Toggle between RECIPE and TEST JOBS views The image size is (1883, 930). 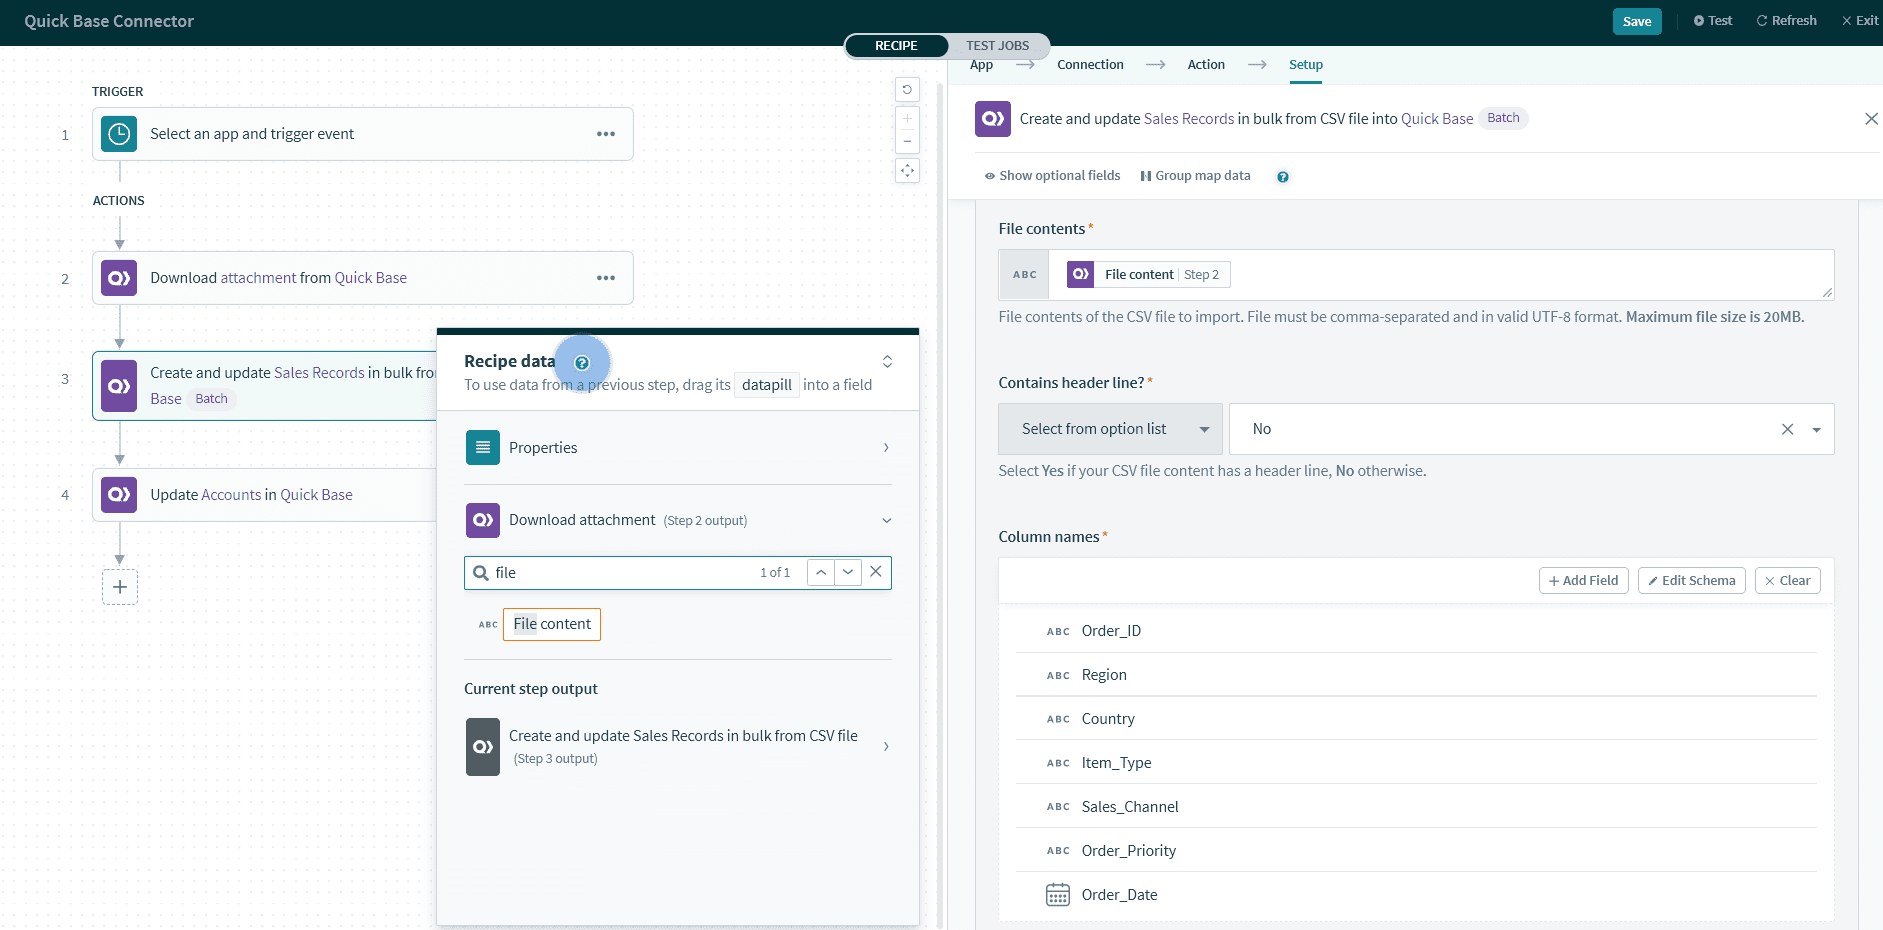tap(997, 46)
